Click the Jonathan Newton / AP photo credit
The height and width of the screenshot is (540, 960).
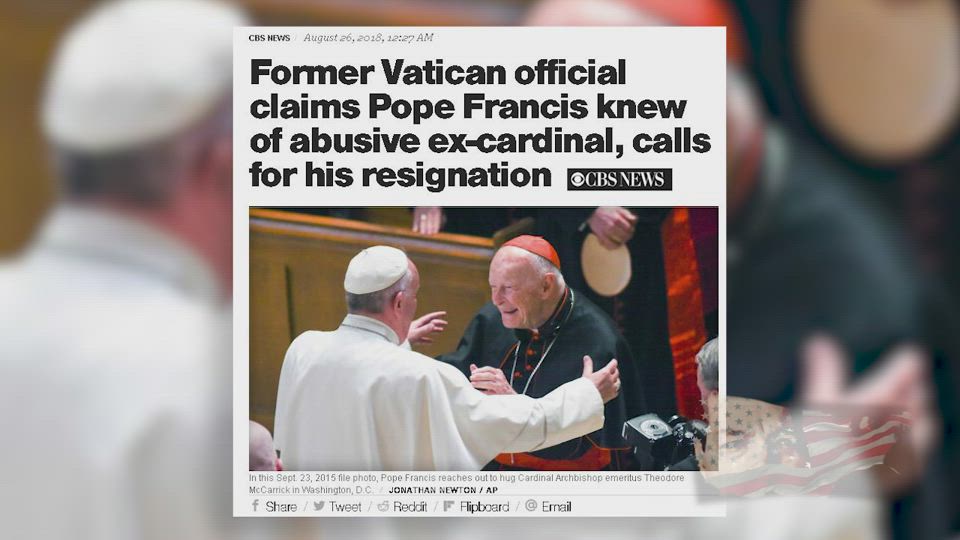(x=443, y=490)
